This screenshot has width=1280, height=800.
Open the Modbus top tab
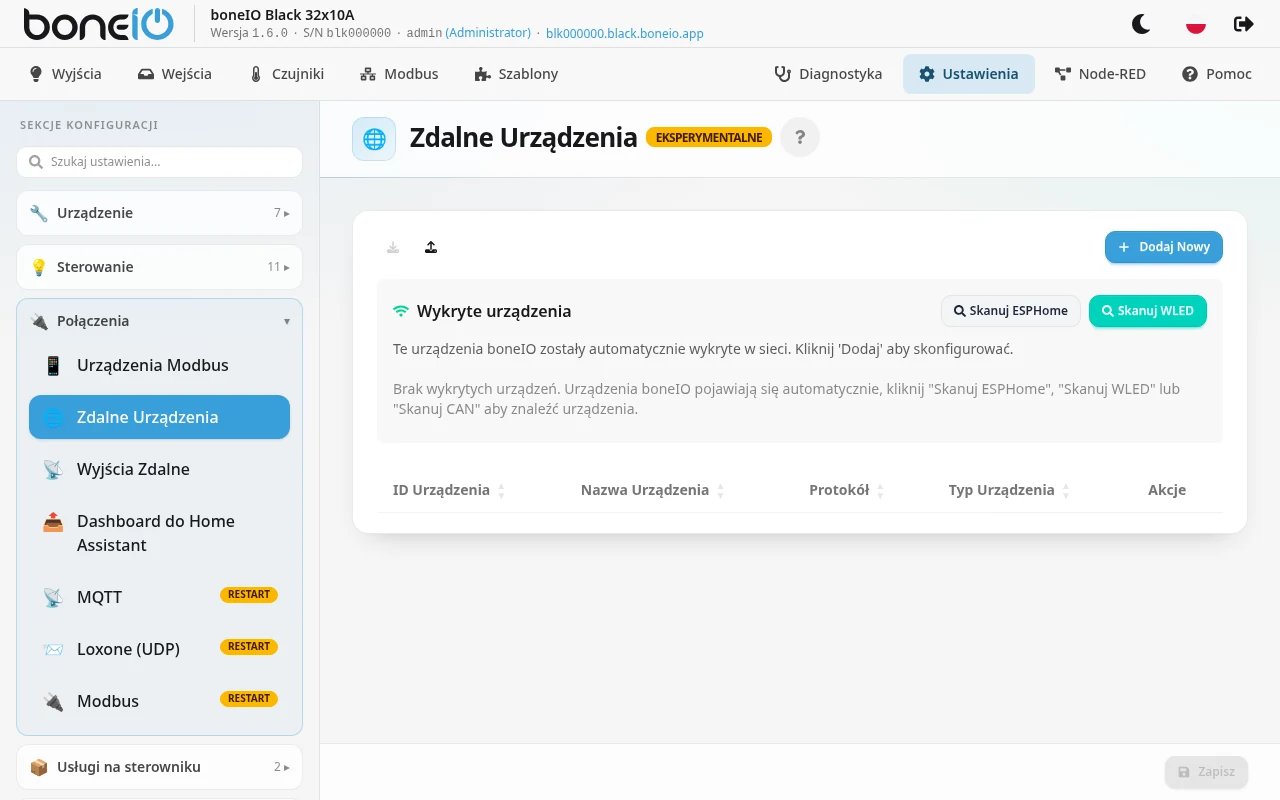click(x=399, y=74)
